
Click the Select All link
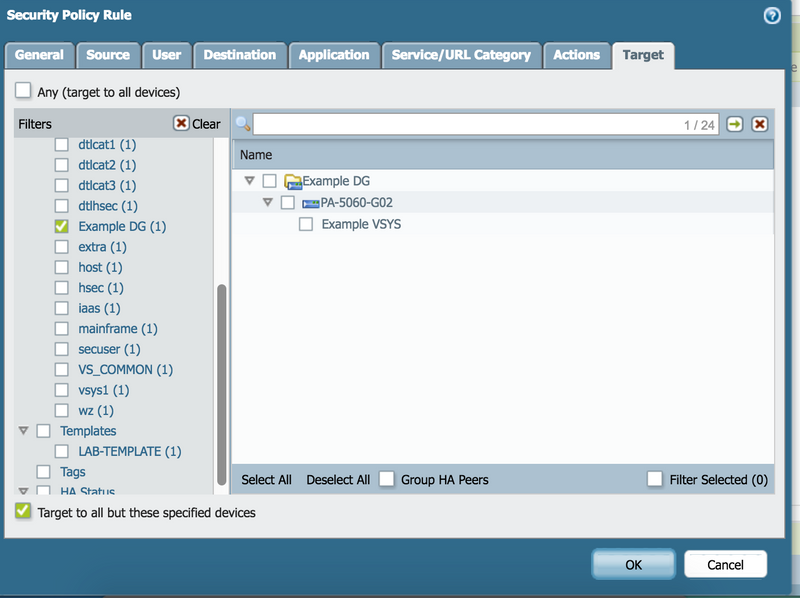(266, 480)
